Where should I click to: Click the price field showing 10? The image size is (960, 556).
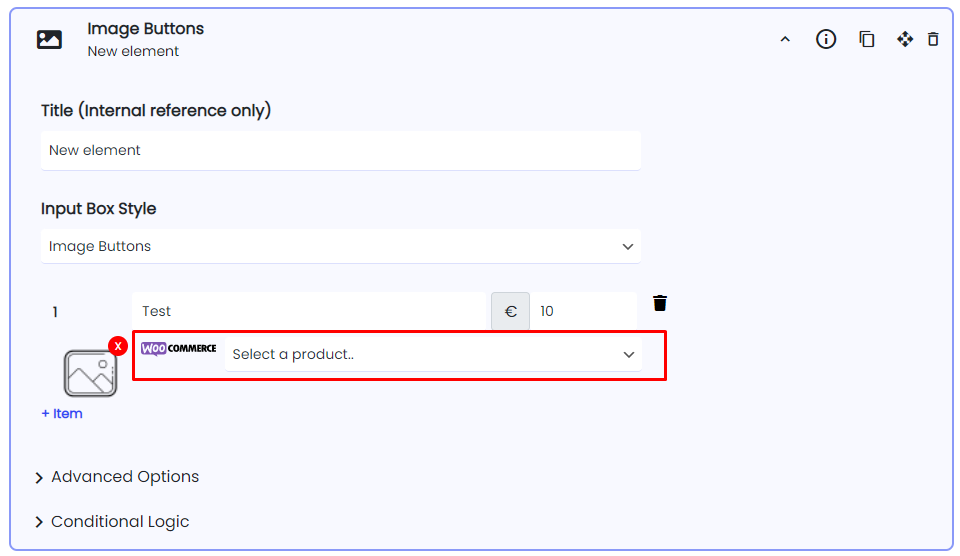click(x=583, y=311)
